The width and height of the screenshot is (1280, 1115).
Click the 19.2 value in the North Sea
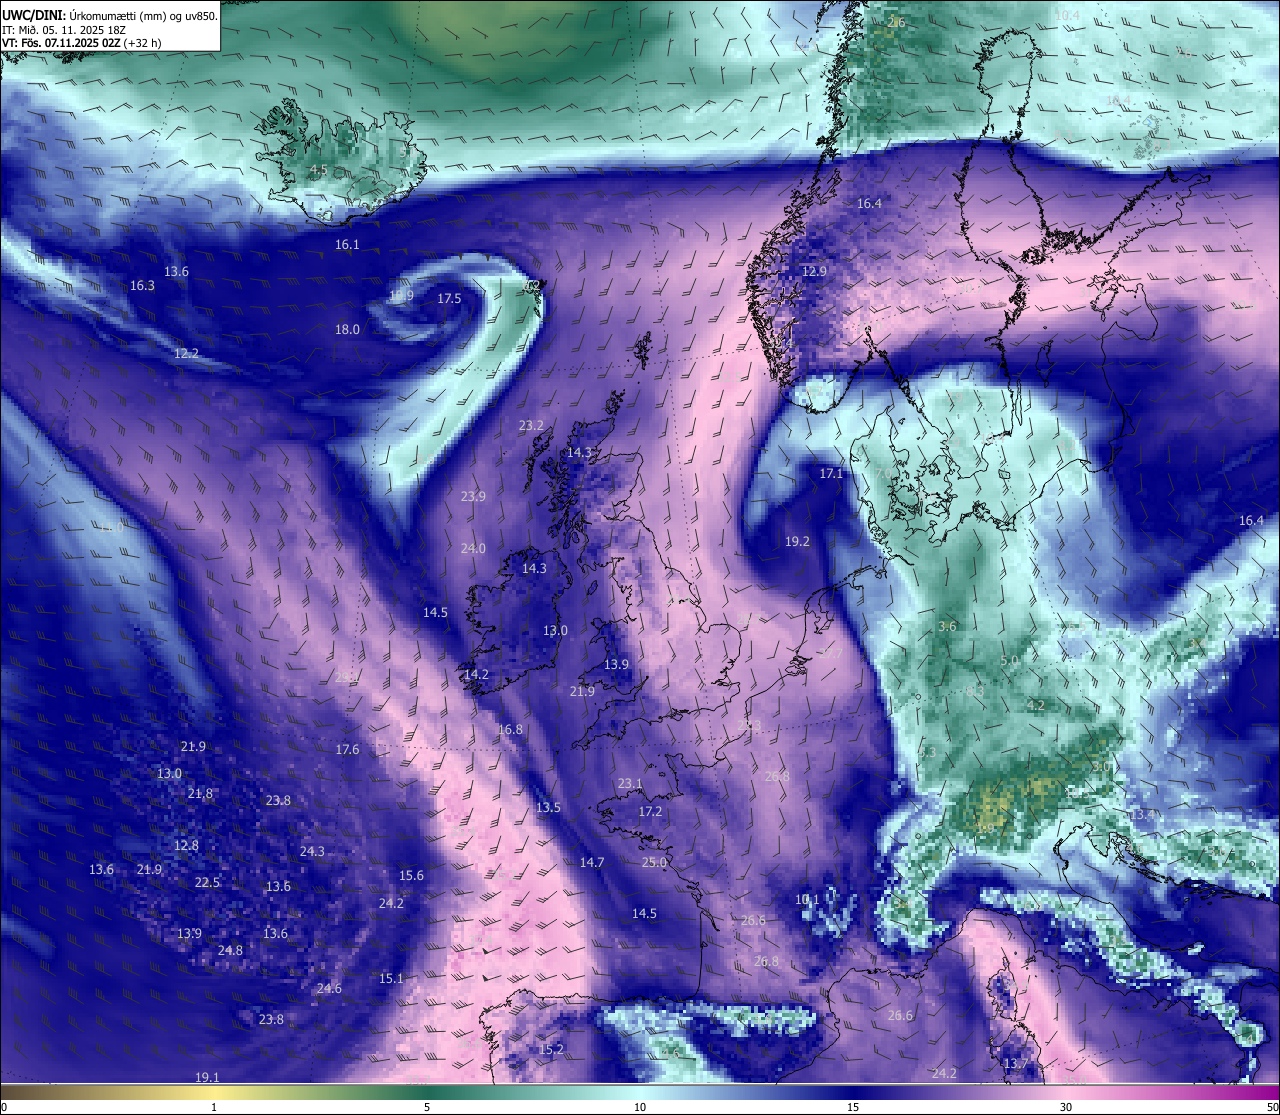click(x=797, y=541)
